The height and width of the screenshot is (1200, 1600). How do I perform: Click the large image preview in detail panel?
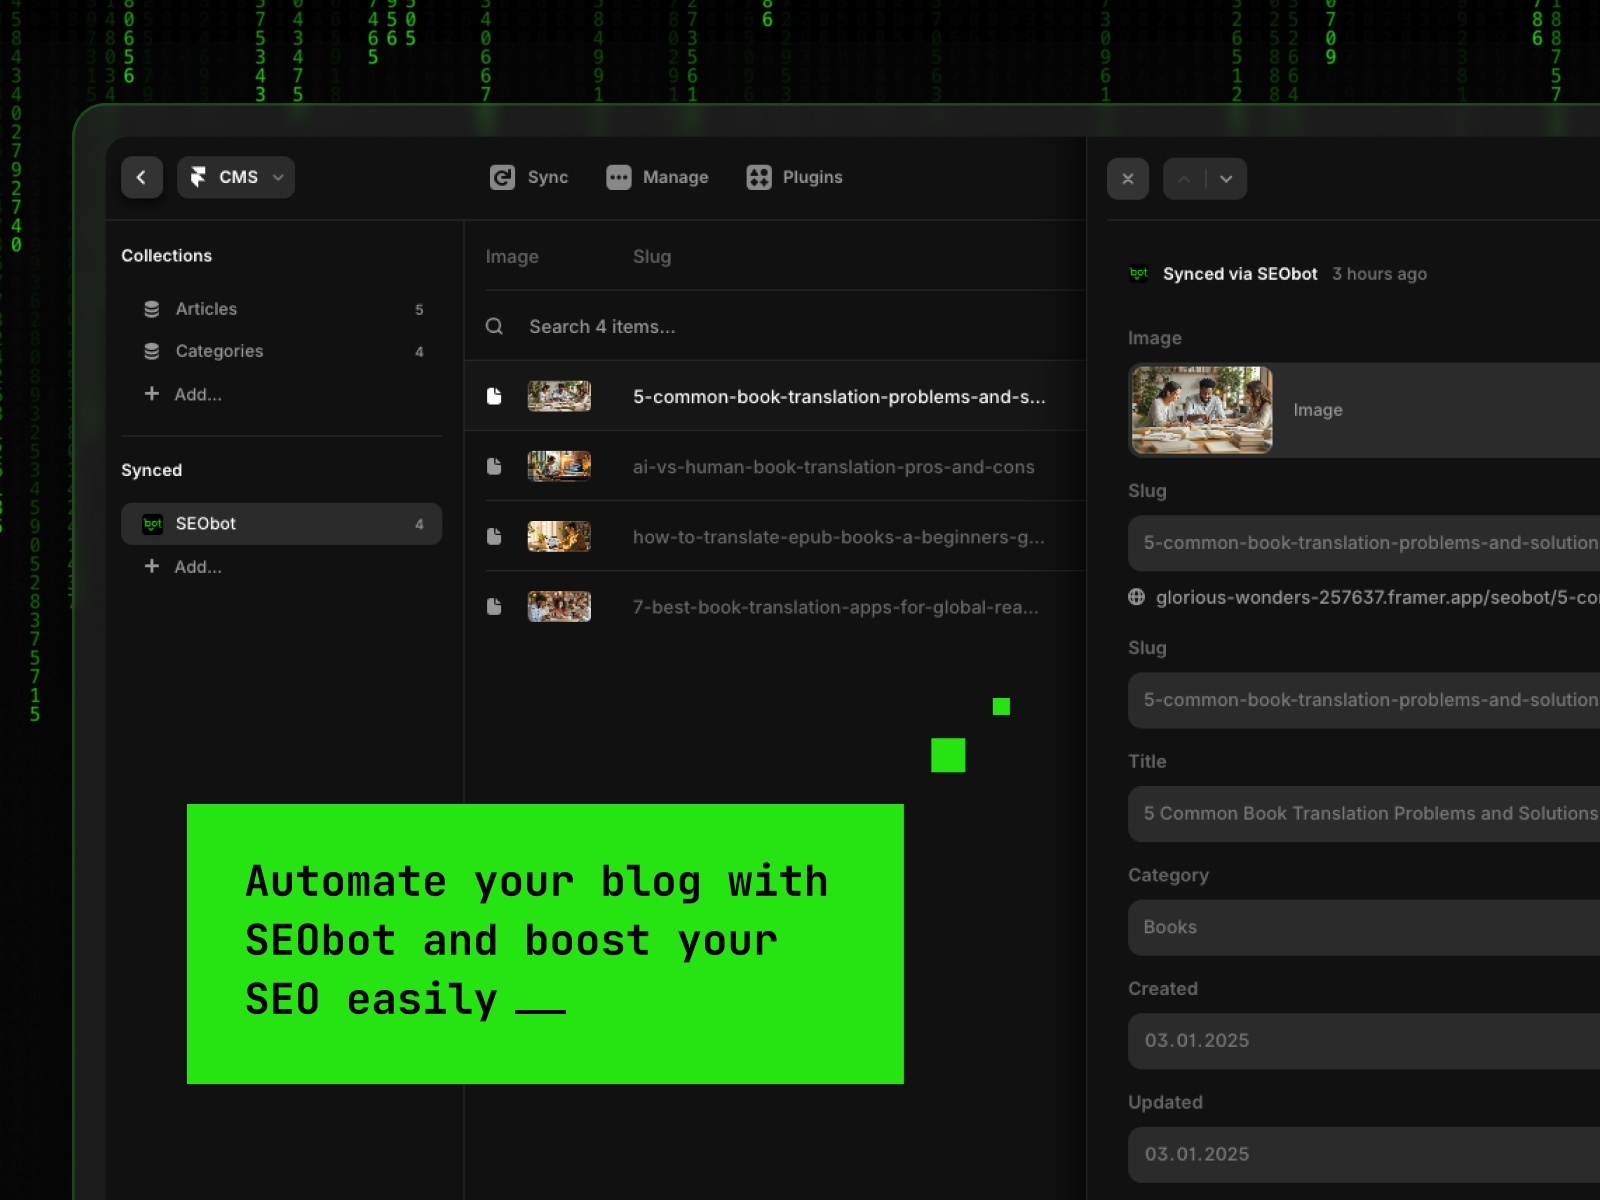[x=1202, y=410]
